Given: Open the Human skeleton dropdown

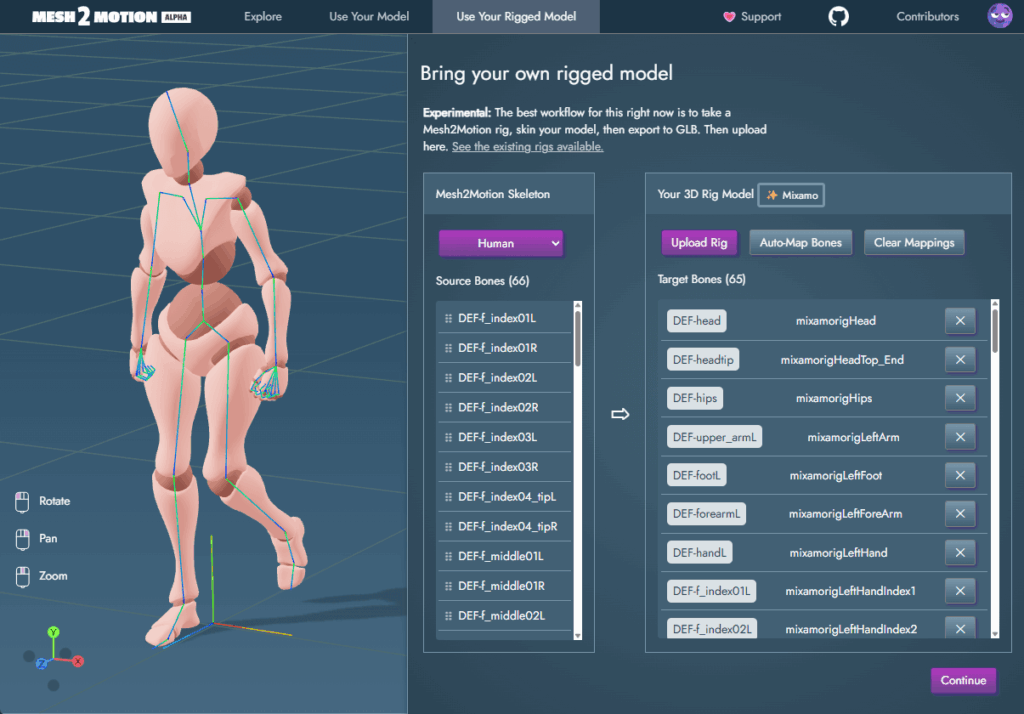Looking at the screenshot, I should click(501, 243).
